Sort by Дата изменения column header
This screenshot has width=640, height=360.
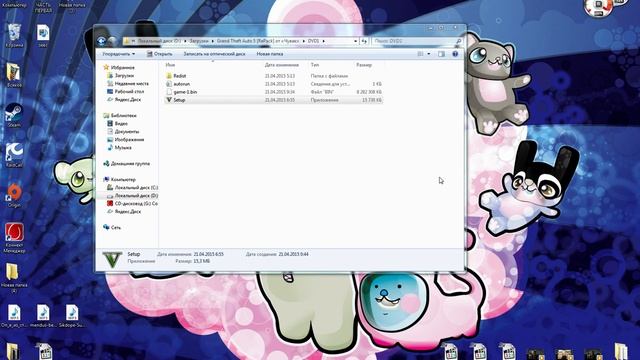tap(282, 65)
